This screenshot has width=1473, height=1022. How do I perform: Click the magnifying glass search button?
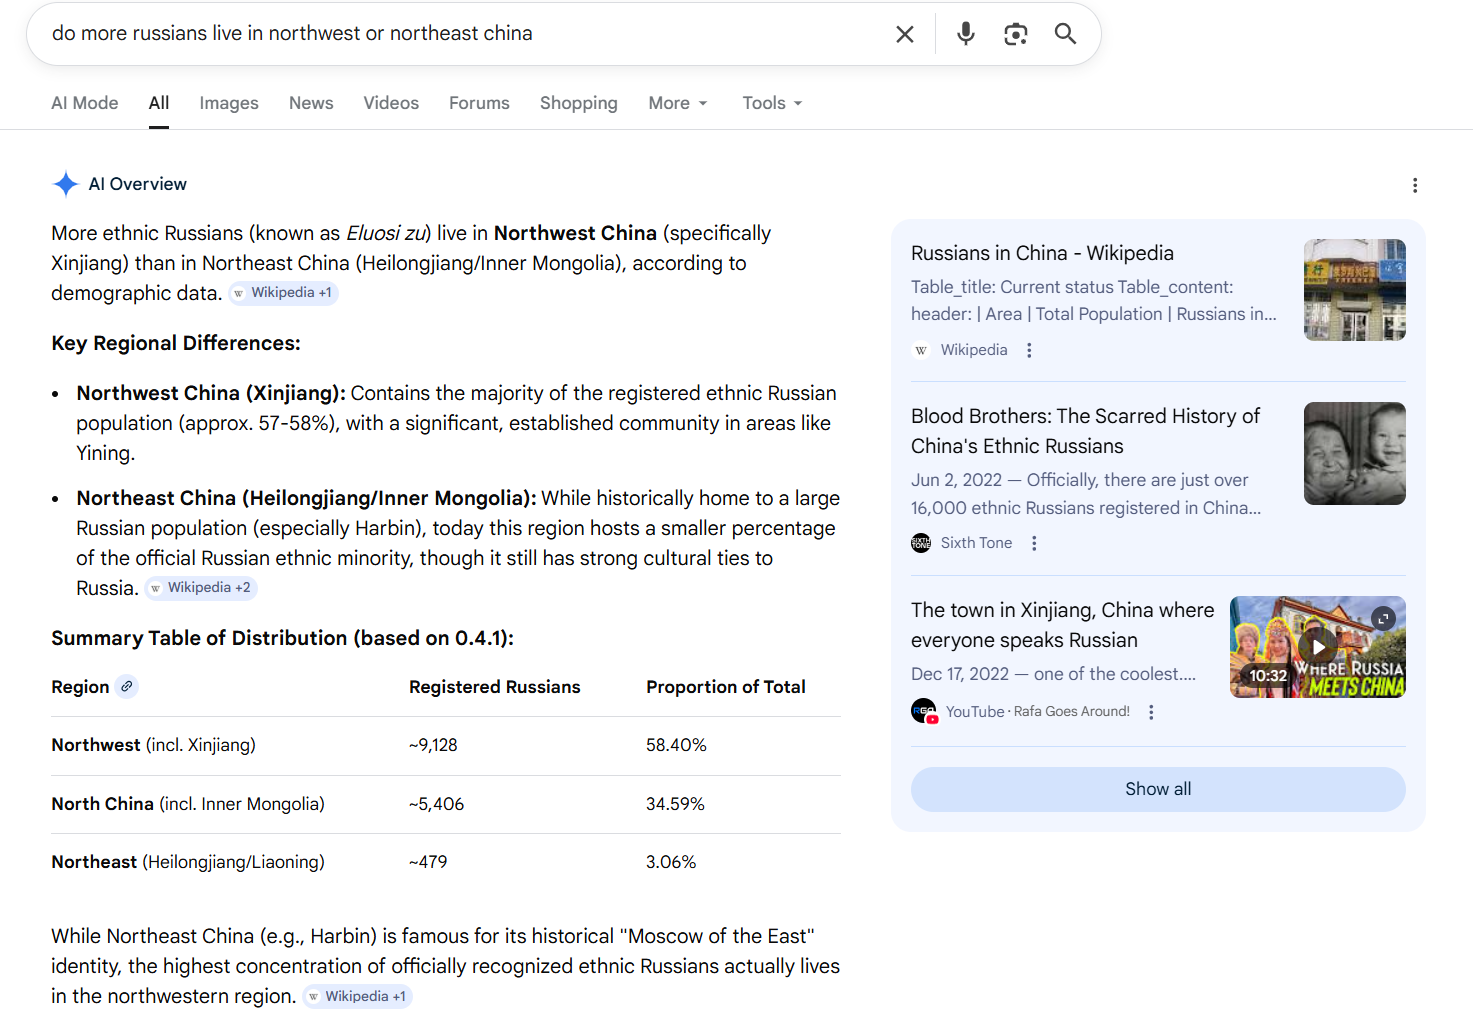click(1065, 34)
